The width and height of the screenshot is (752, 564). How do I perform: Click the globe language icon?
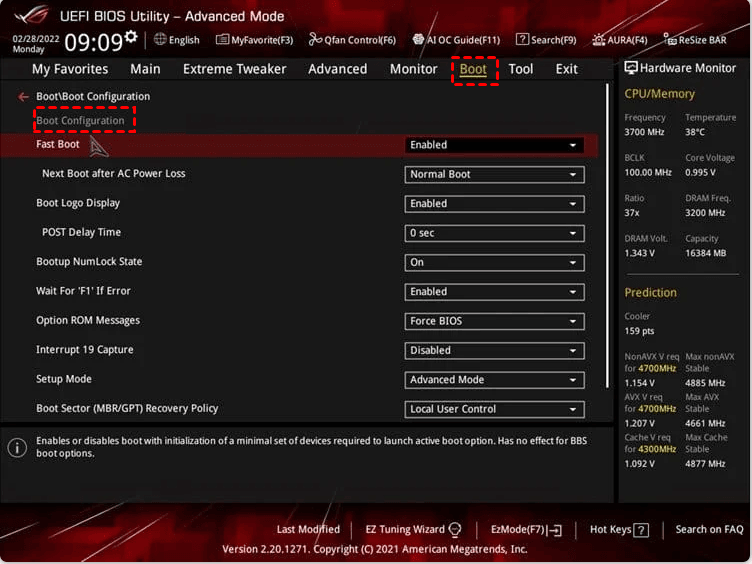[x=160, y=39]
